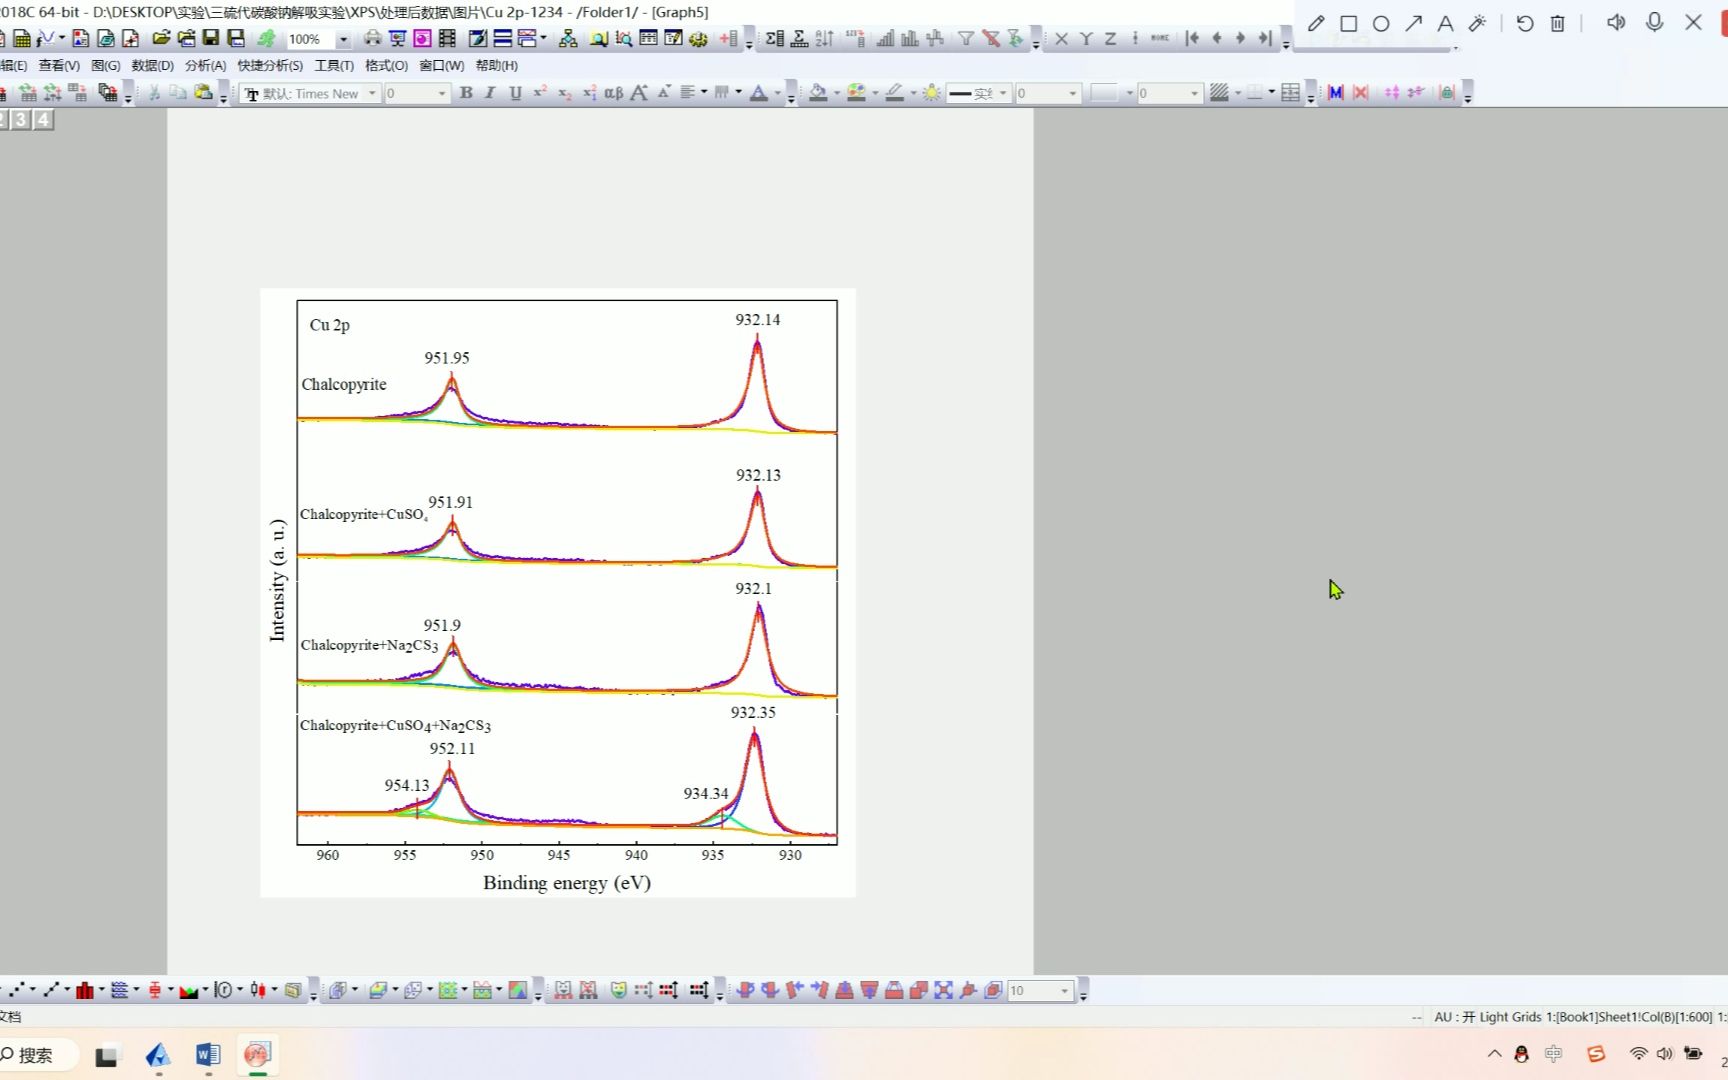Click the sun-shaped light icon
This screenshot has width=1728, height=1080.
[931, 93]
